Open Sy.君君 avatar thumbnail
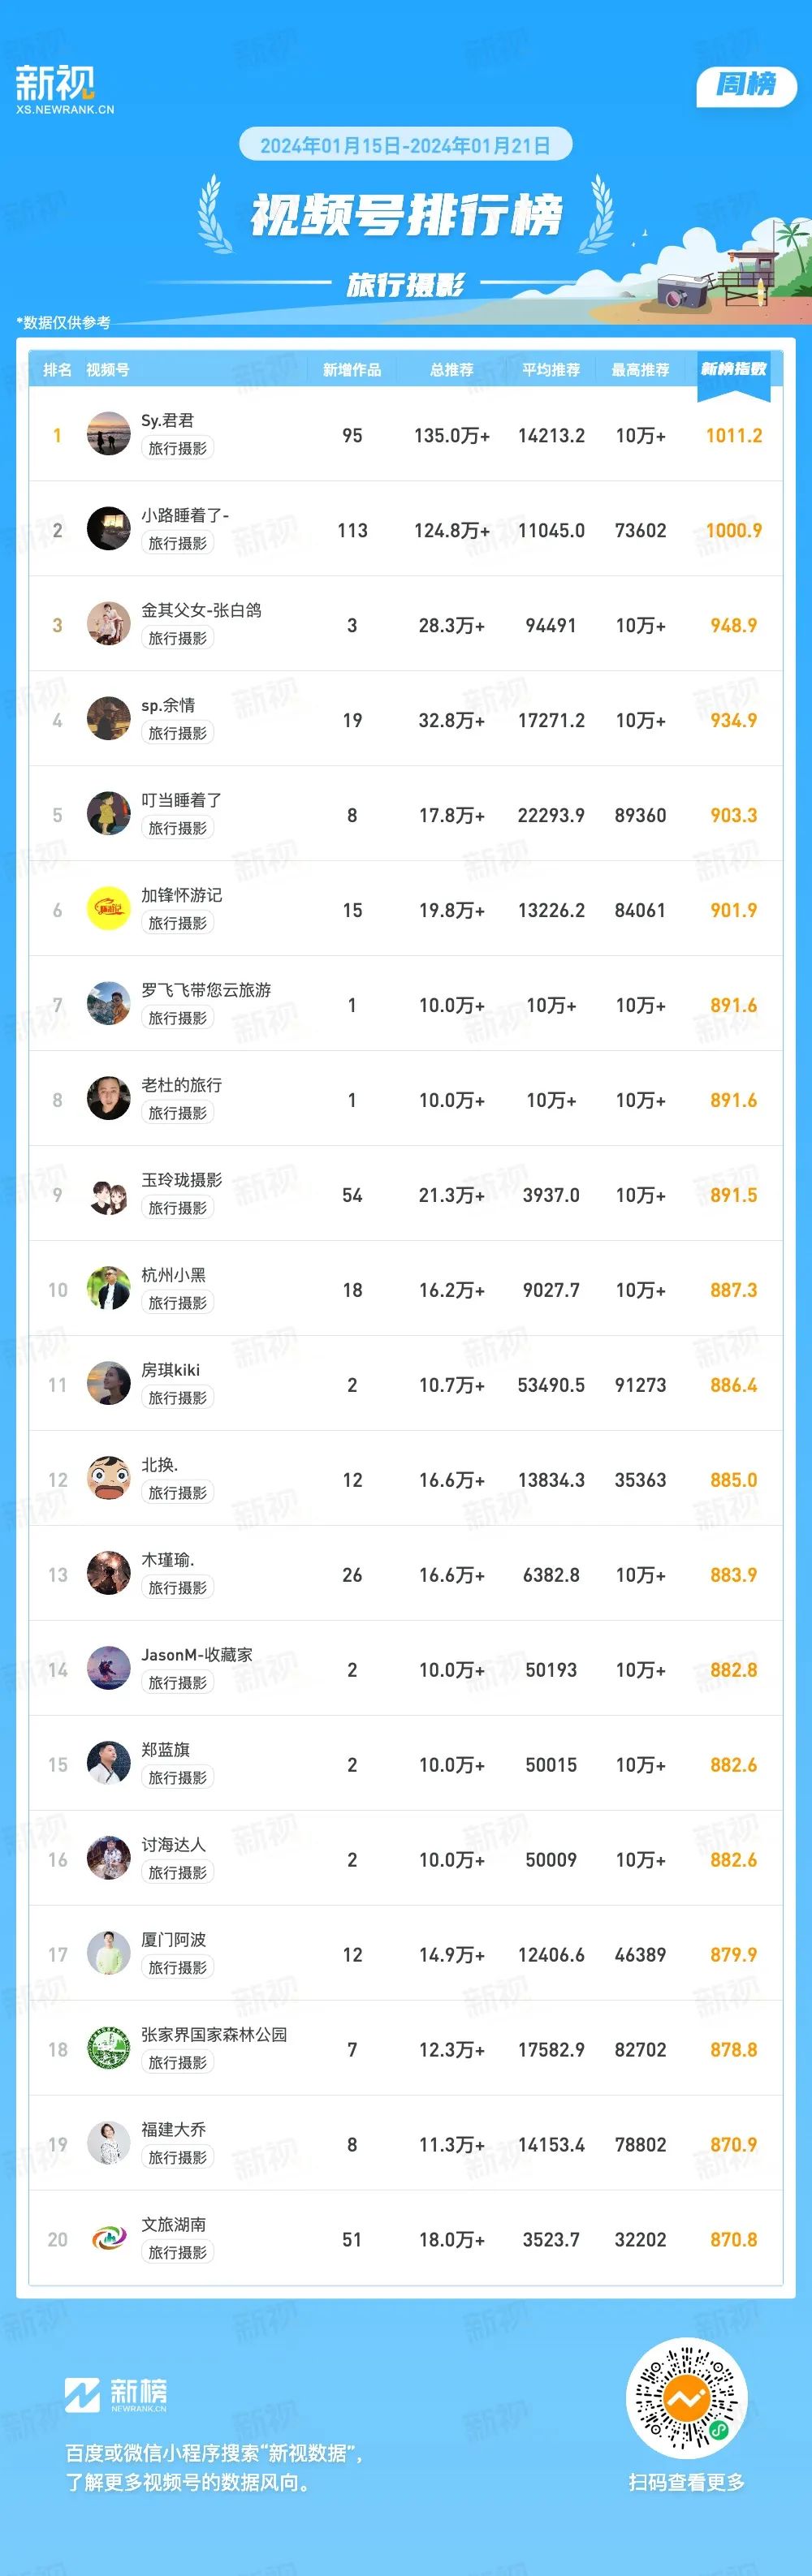Screen dimensions: 812x2576 108,434
